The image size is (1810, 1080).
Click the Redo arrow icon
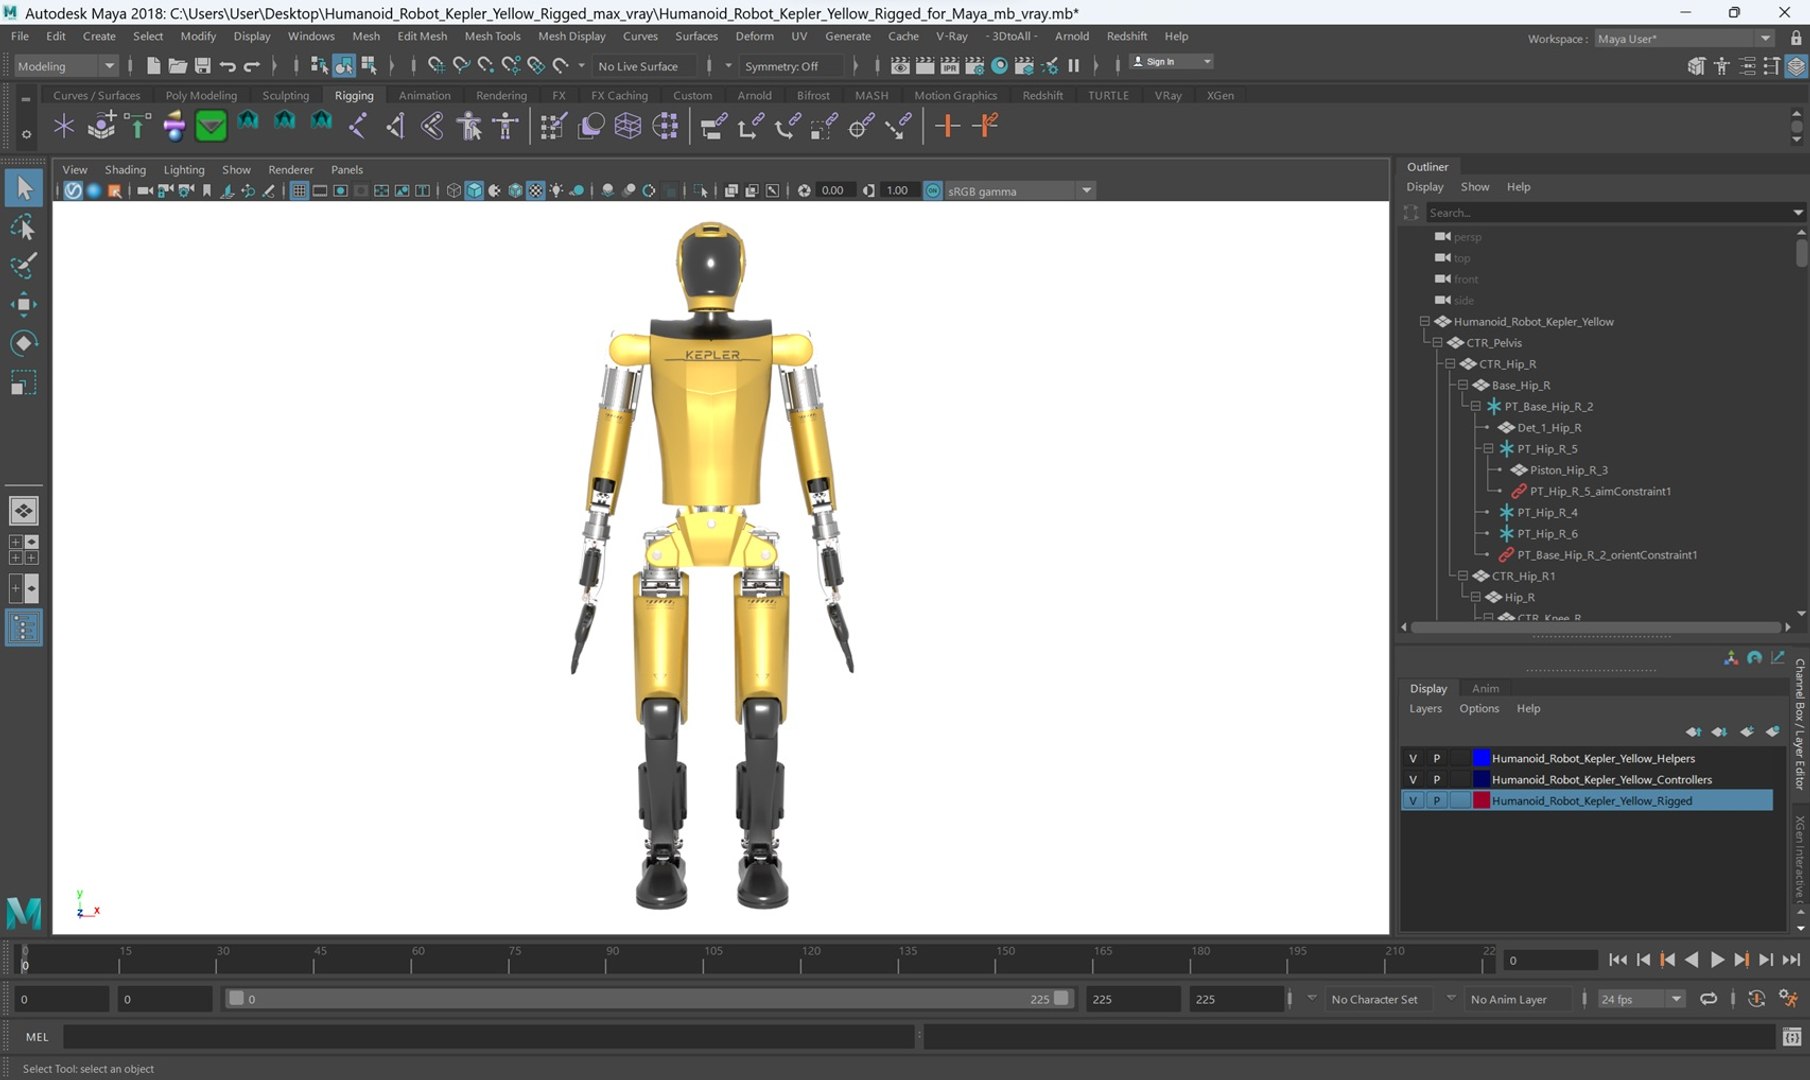[x=252, y=66]
